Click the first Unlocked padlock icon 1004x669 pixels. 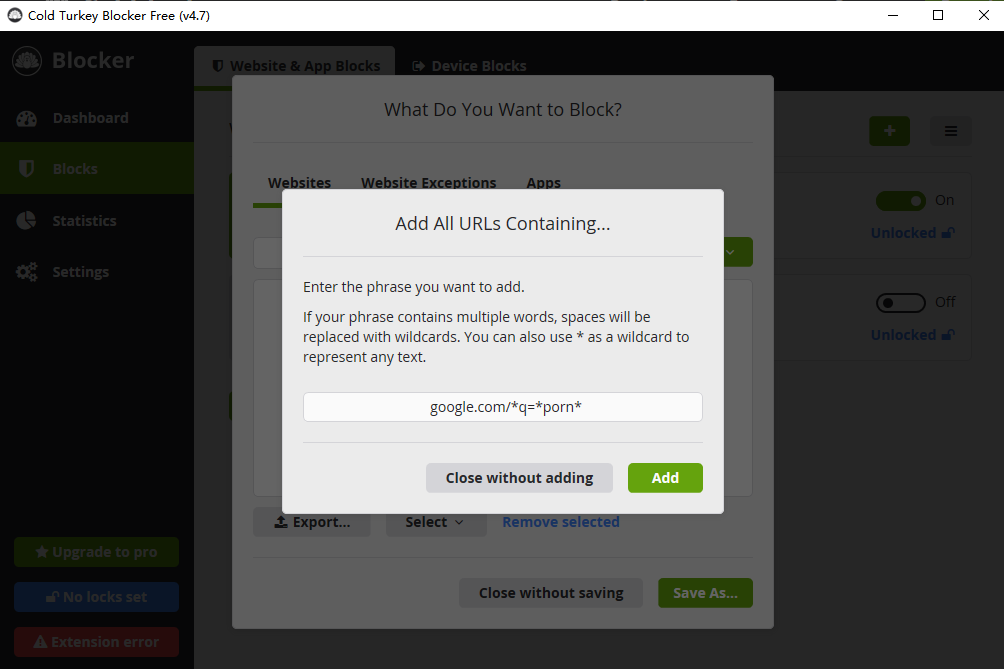point(948,233)
